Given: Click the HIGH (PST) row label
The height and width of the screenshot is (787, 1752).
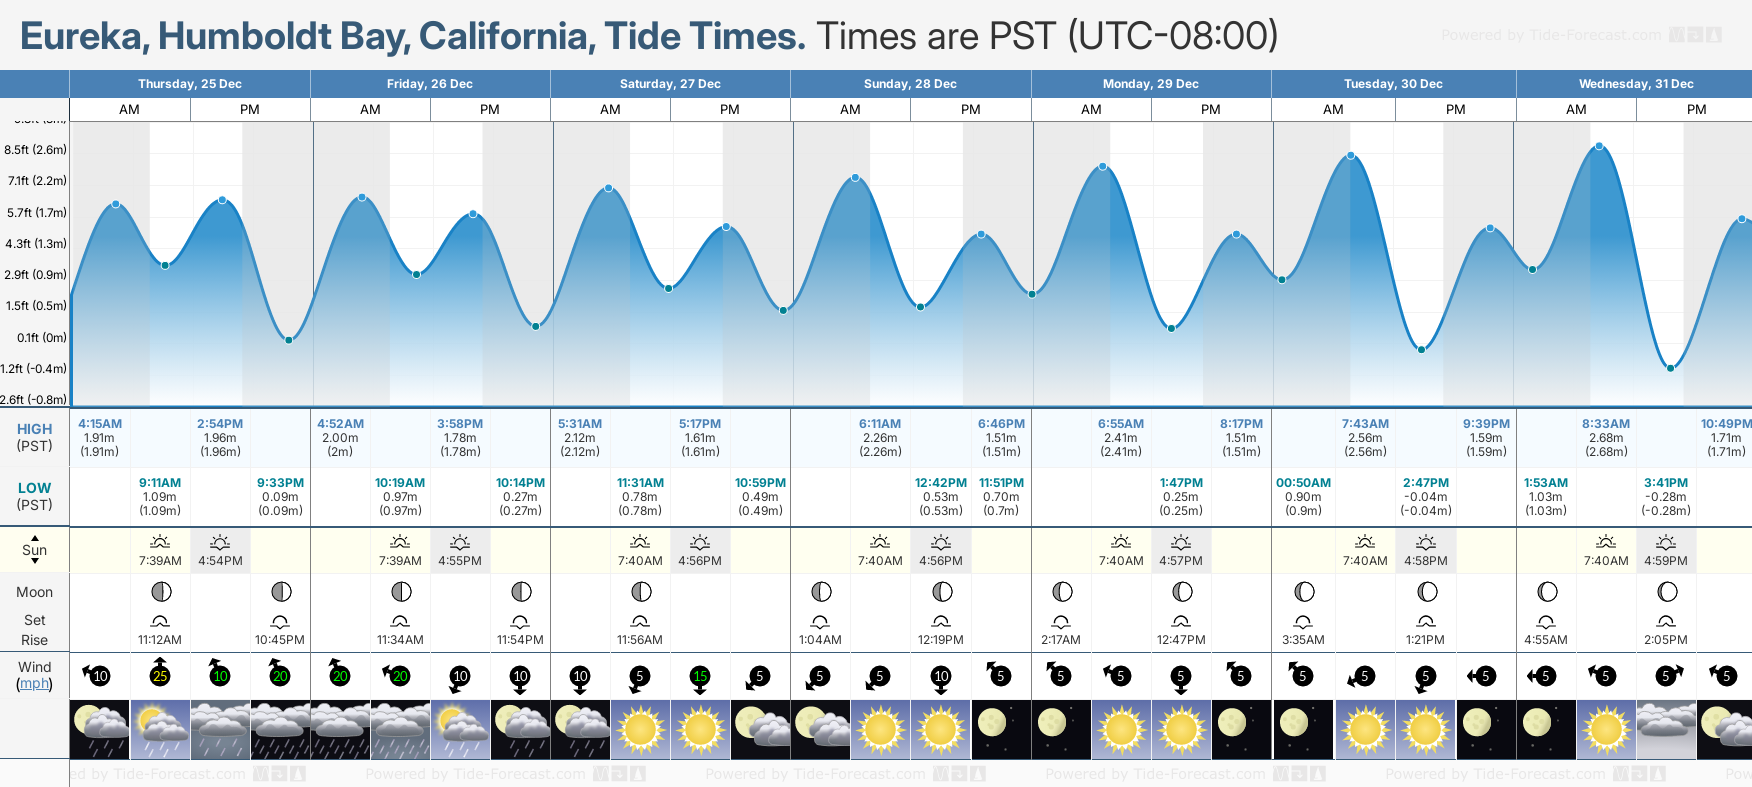Looking at the screenshot, I should point(35,437).
